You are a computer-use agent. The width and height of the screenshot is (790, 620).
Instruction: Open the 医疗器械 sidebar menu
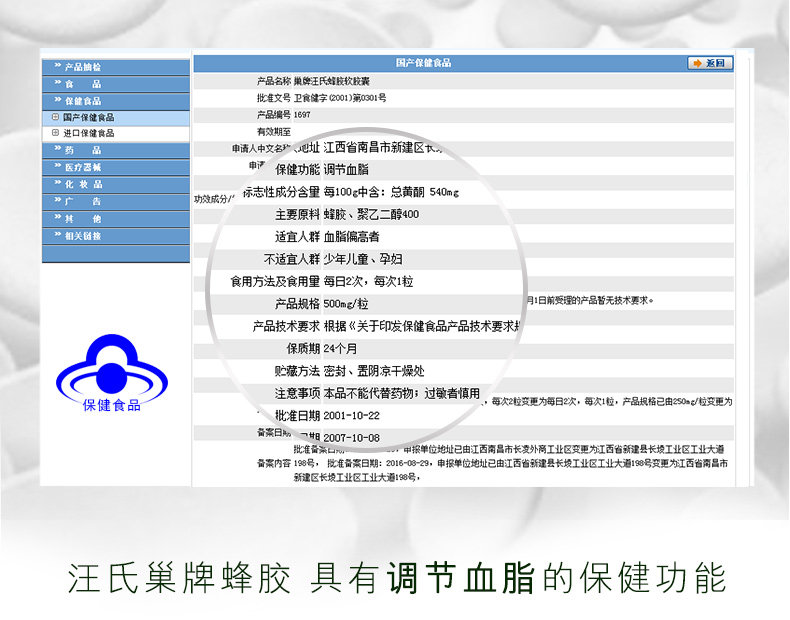pos(116,168)
